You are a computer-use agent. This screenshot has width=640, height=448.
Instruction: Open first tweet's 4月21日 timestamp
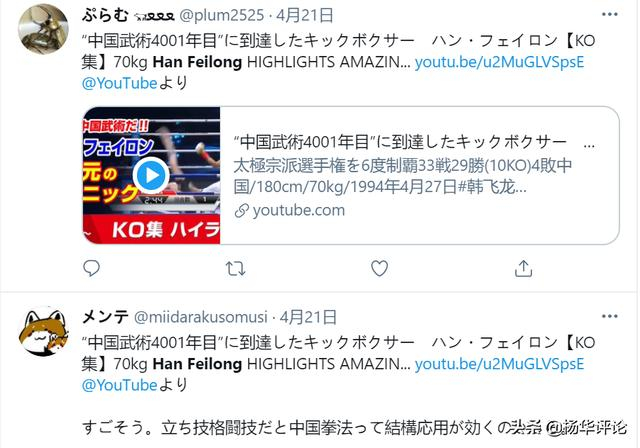click(x=304, y=16)
